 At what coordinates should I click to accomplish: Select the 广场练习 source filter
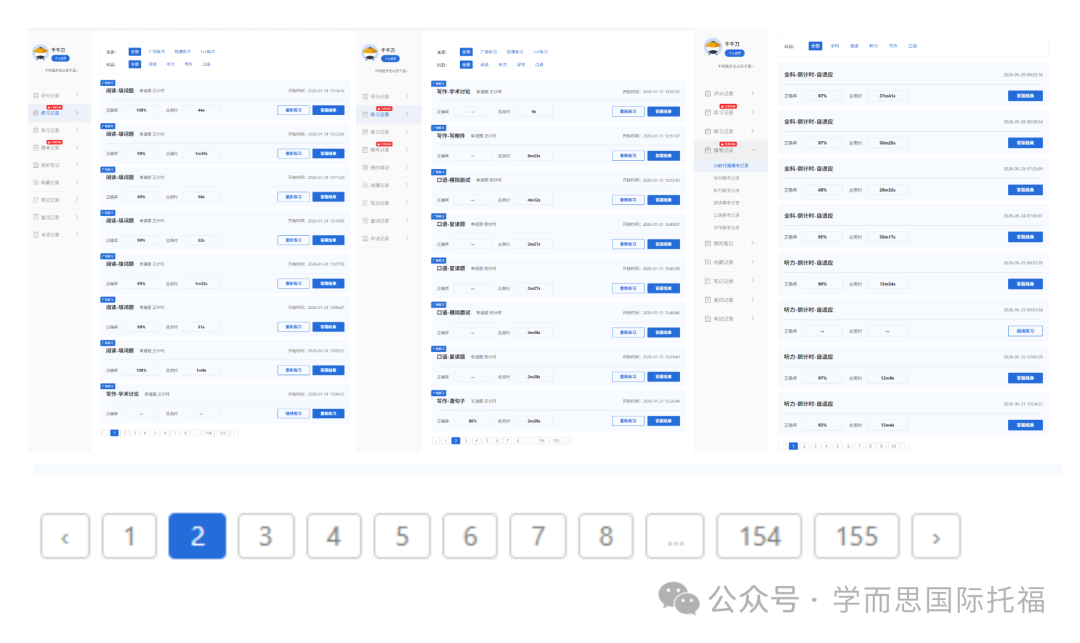pyautogui.click(x=157, y=51)
